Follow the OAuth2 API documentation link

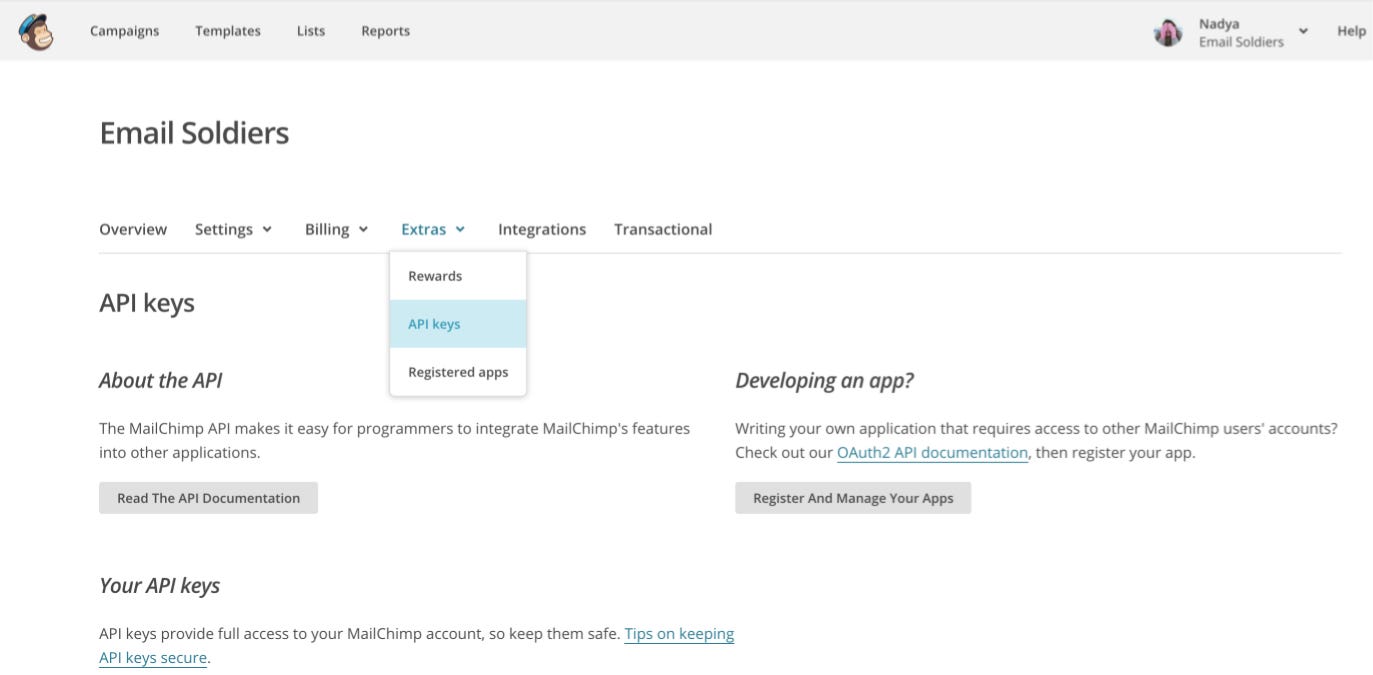(932, 453)
